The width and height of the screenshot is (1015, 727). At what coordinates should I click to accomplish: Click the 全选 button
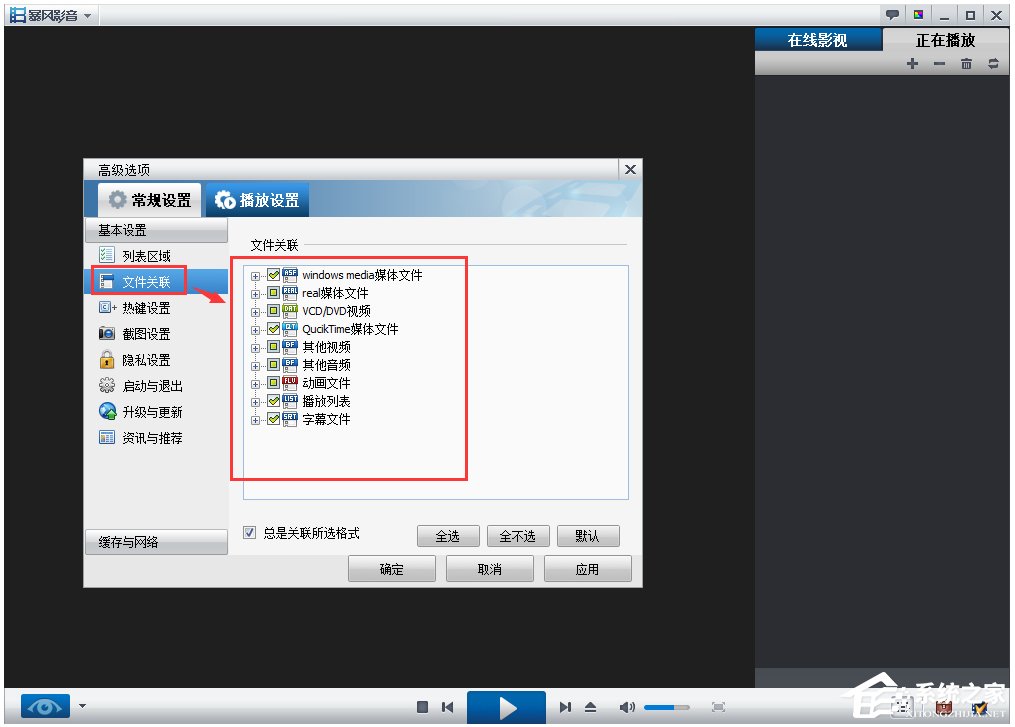[x=448, y=536]
